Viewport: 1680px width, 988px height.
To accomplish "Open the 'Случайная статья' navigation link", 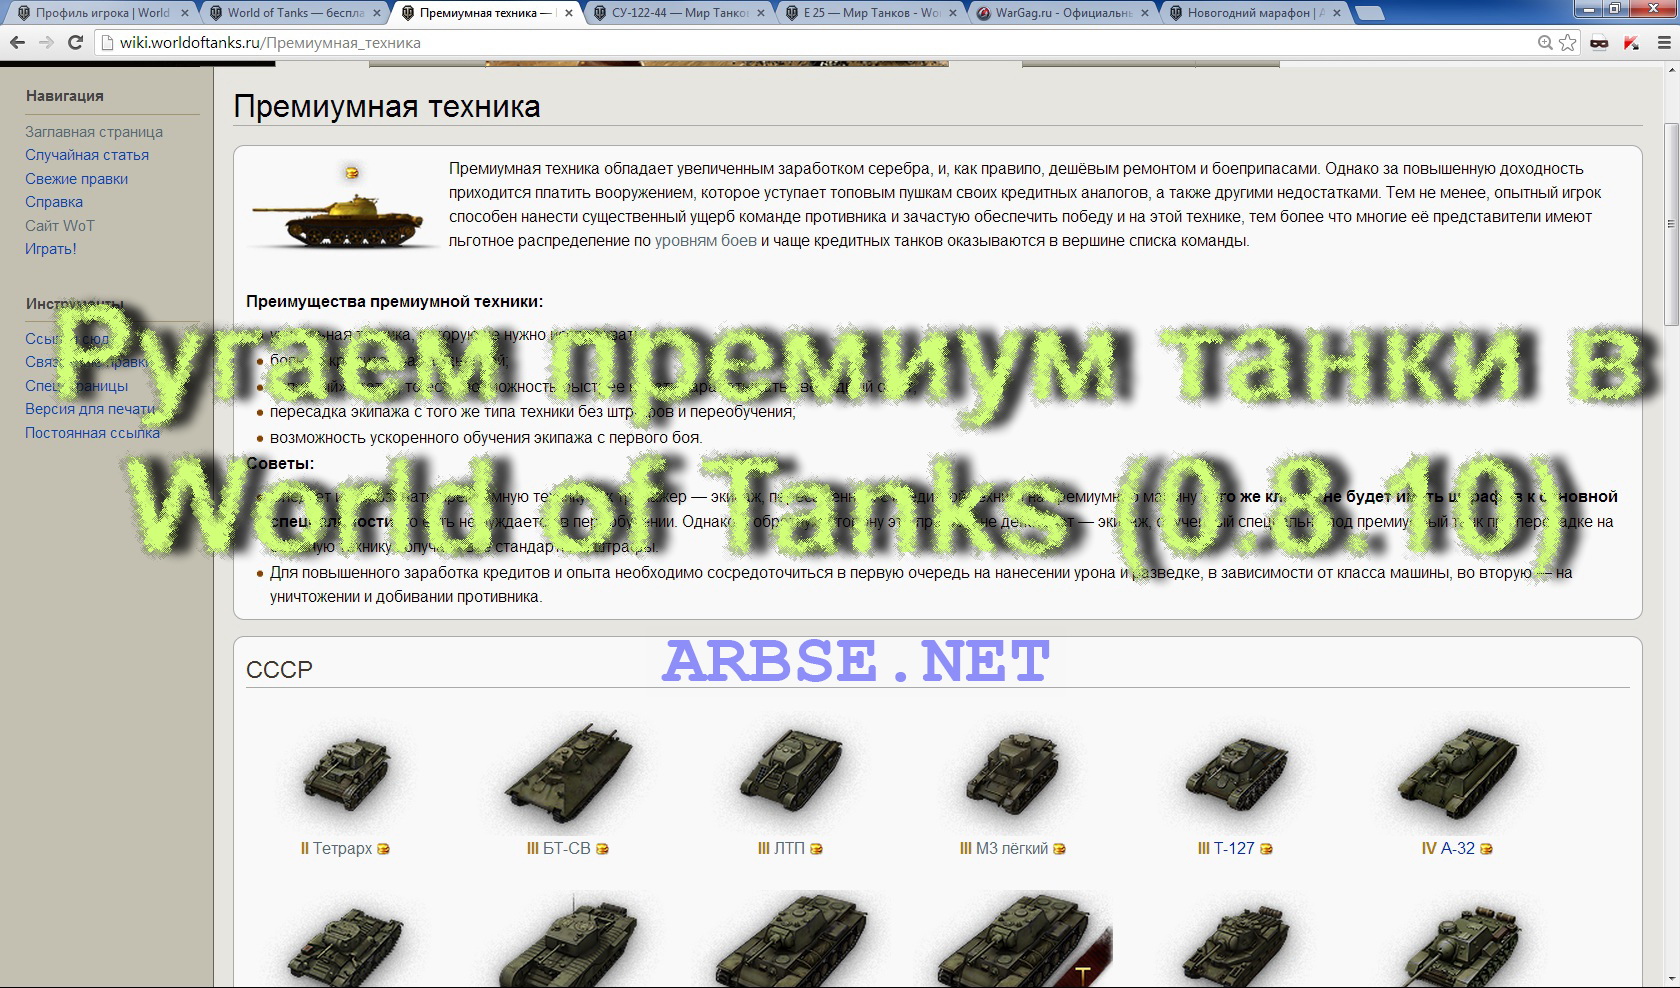I will pyautogui.click(x=87, y=155).
